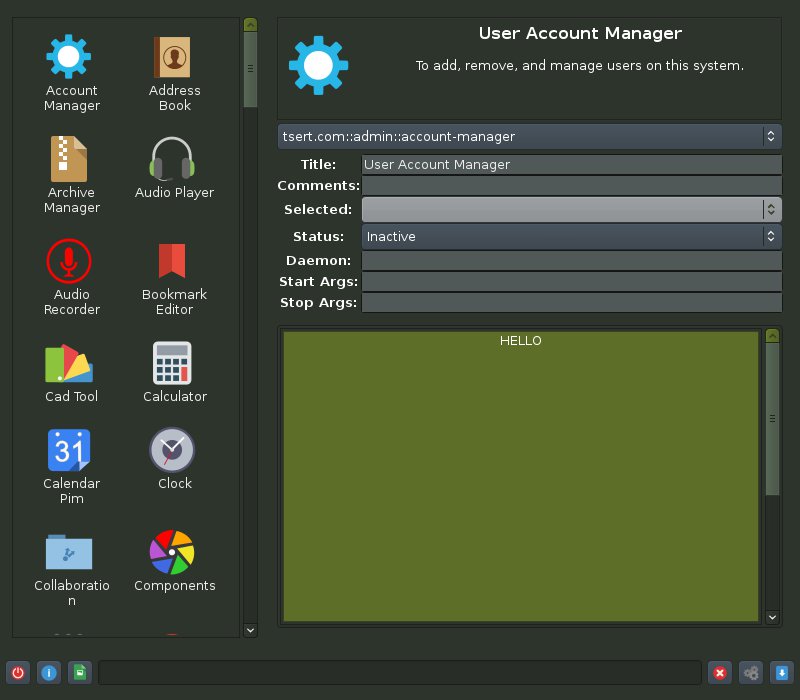Image resolution: width=800 pixels, height=700 pixels.
Task: Click the gears settings button in bottom bar
Action: [x=751, y=673]
